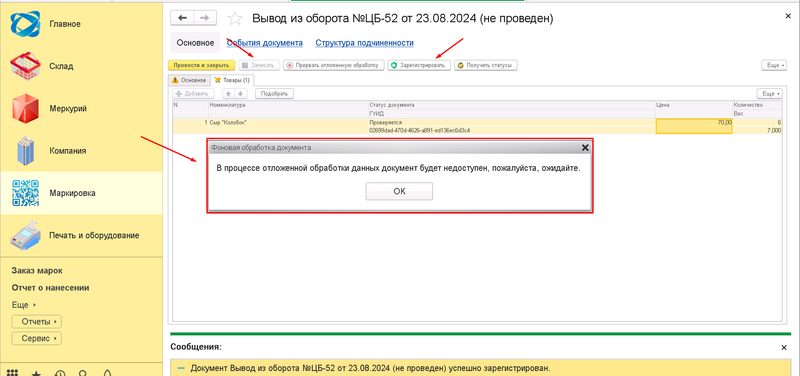This screenshot has height=376, width=800.
Task: Click Прервать отложенную обработку
Action: 334,65
